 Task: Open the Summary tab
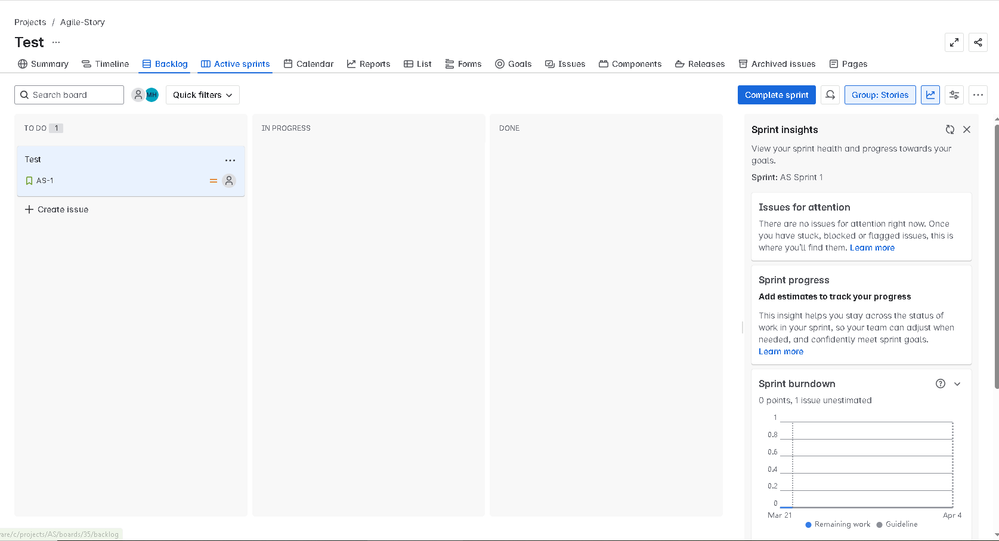tap(43, 64)
